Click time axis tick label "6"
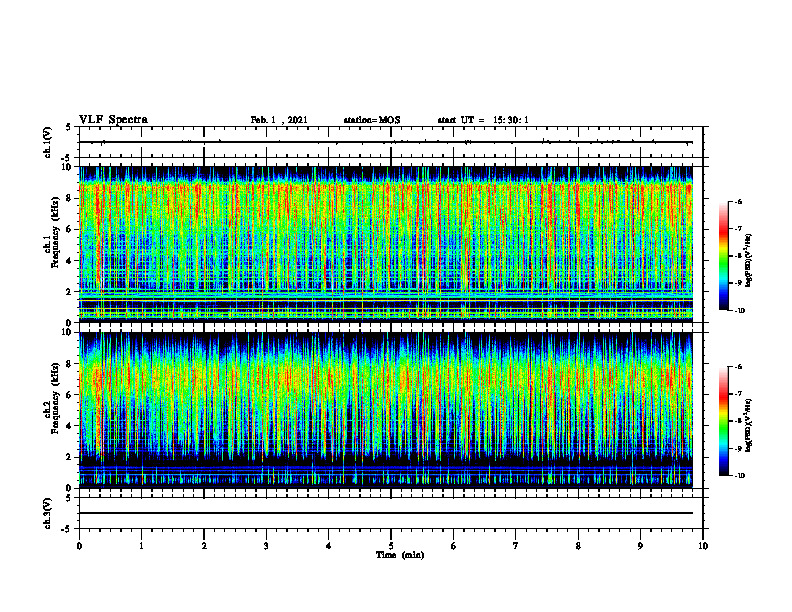Image resolution: width=792 pixels, height=612 pixels. [454, 546]
